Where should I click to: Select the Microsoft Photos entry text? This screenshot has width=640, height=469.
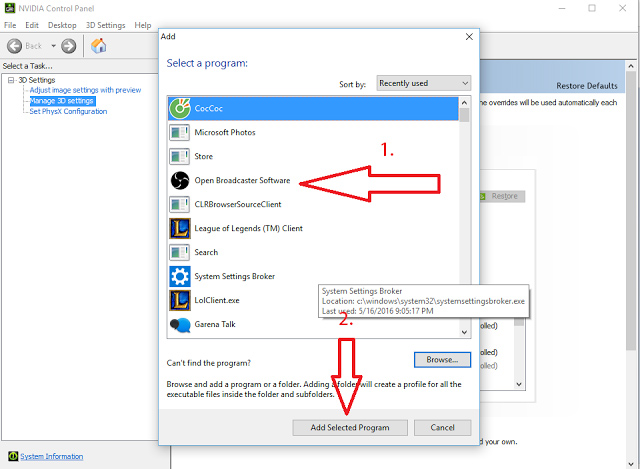(225, 132)
